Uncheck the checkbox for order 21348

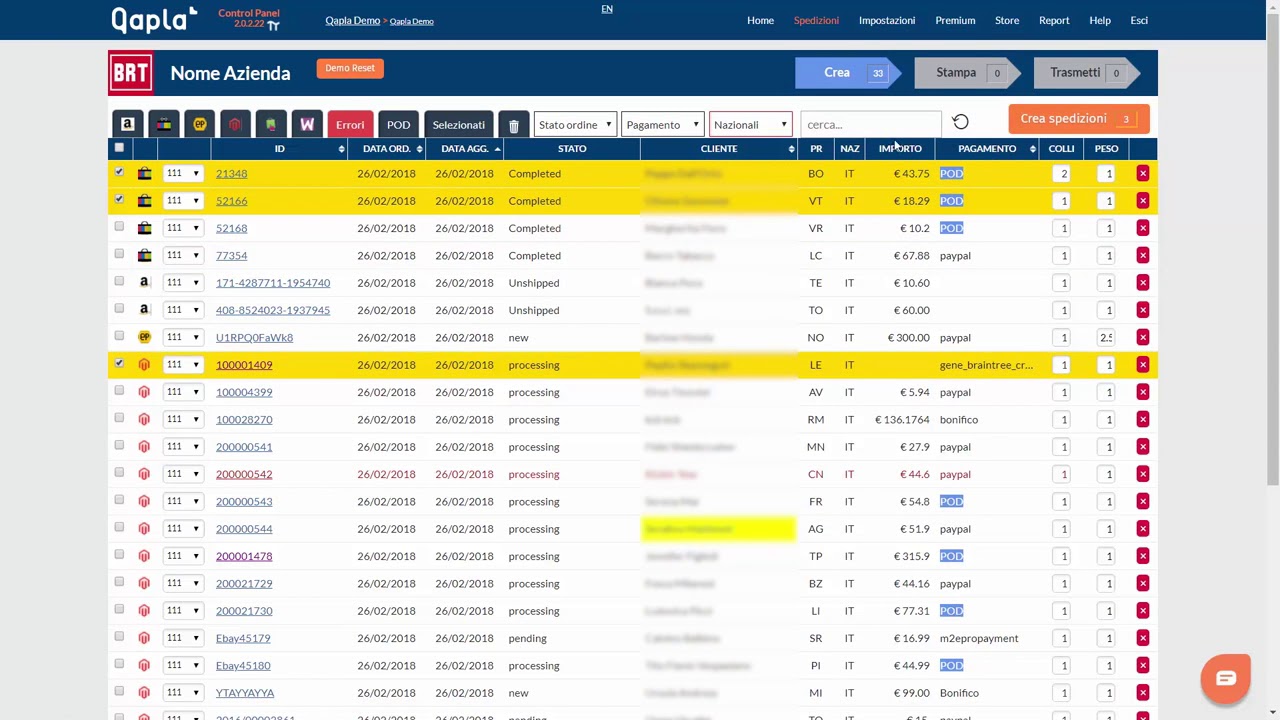(x=119, y=172)
